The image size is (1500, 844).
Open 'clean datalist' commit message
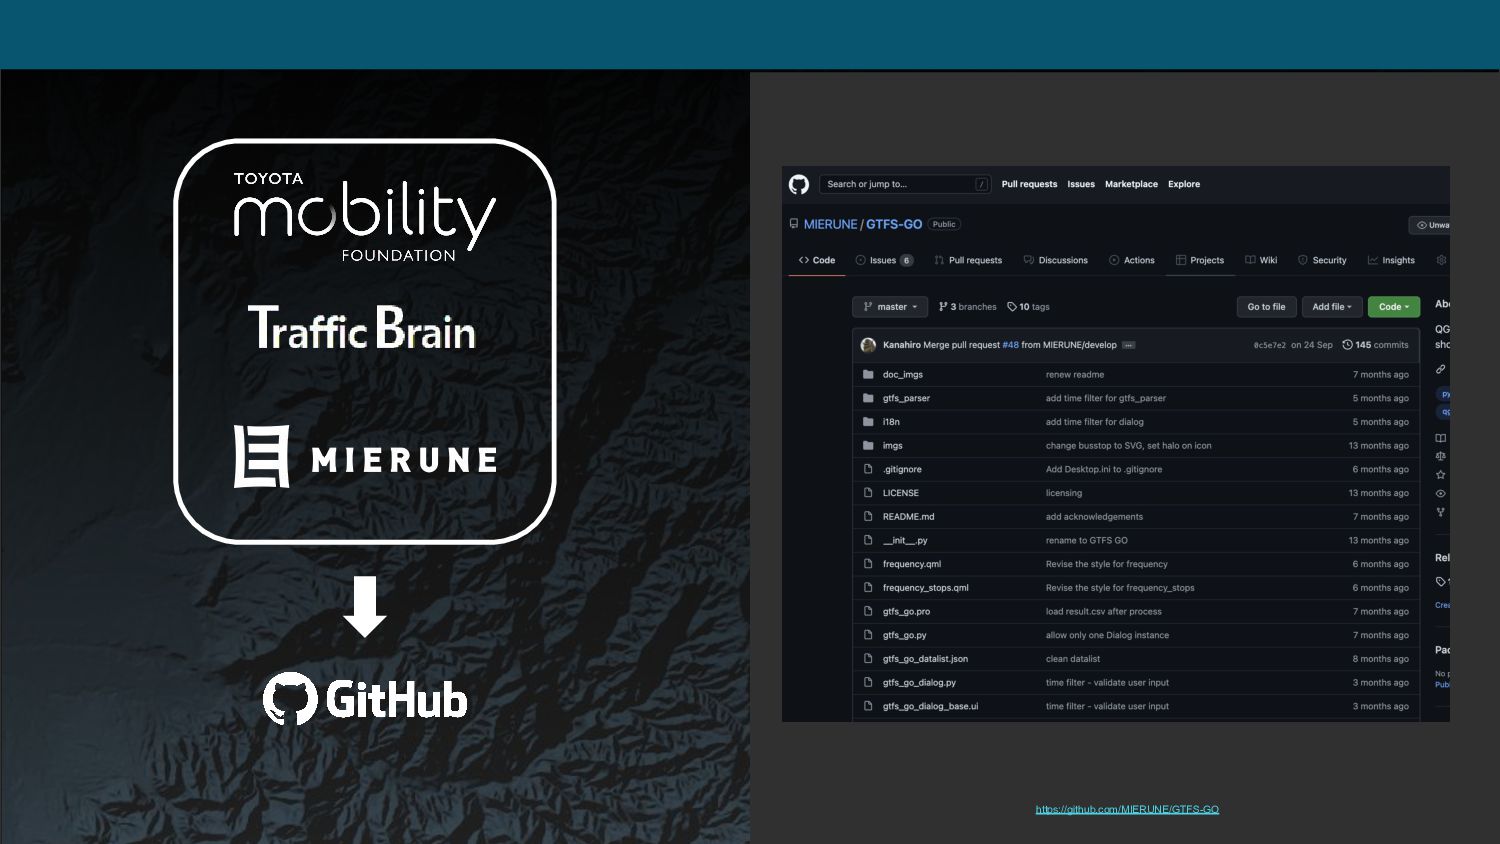coord(1073,659)
